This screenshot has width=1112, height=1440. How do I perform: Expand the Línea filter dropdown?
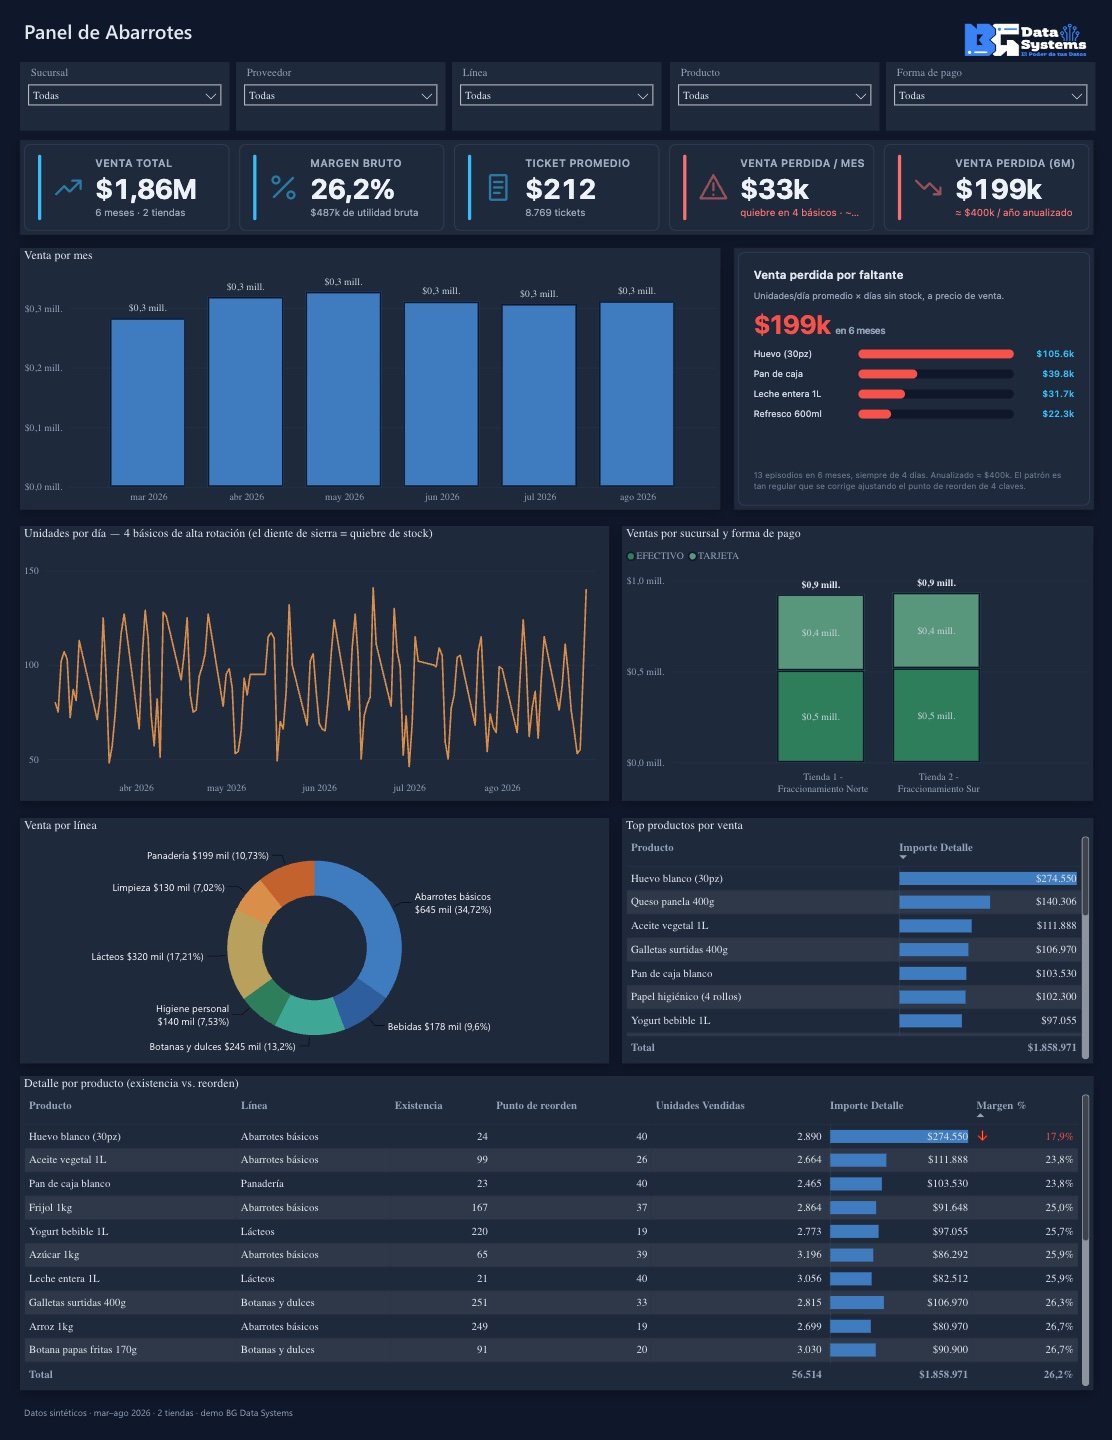[556, 95]
